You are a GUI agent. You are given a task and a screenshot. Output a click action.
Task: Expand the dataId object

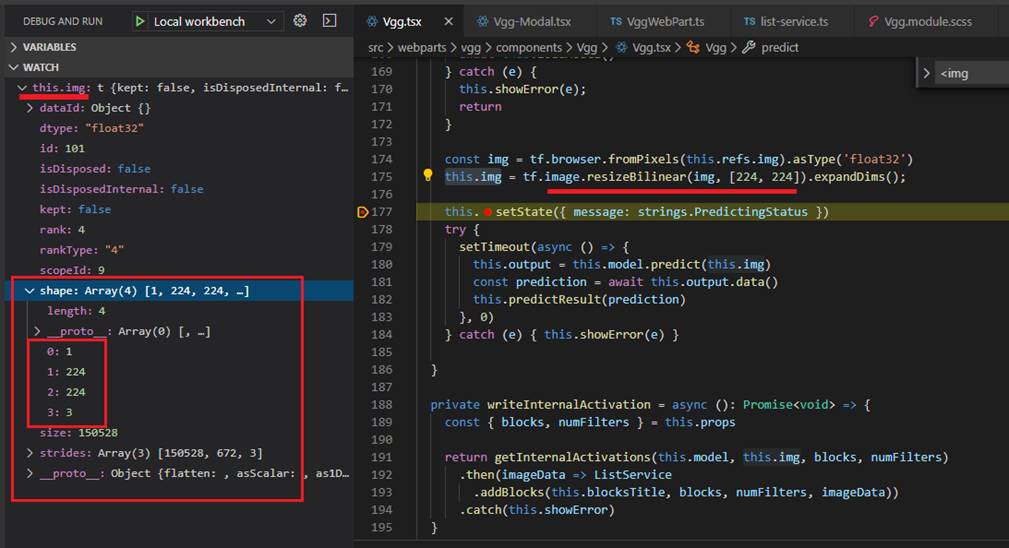point(30,108)
